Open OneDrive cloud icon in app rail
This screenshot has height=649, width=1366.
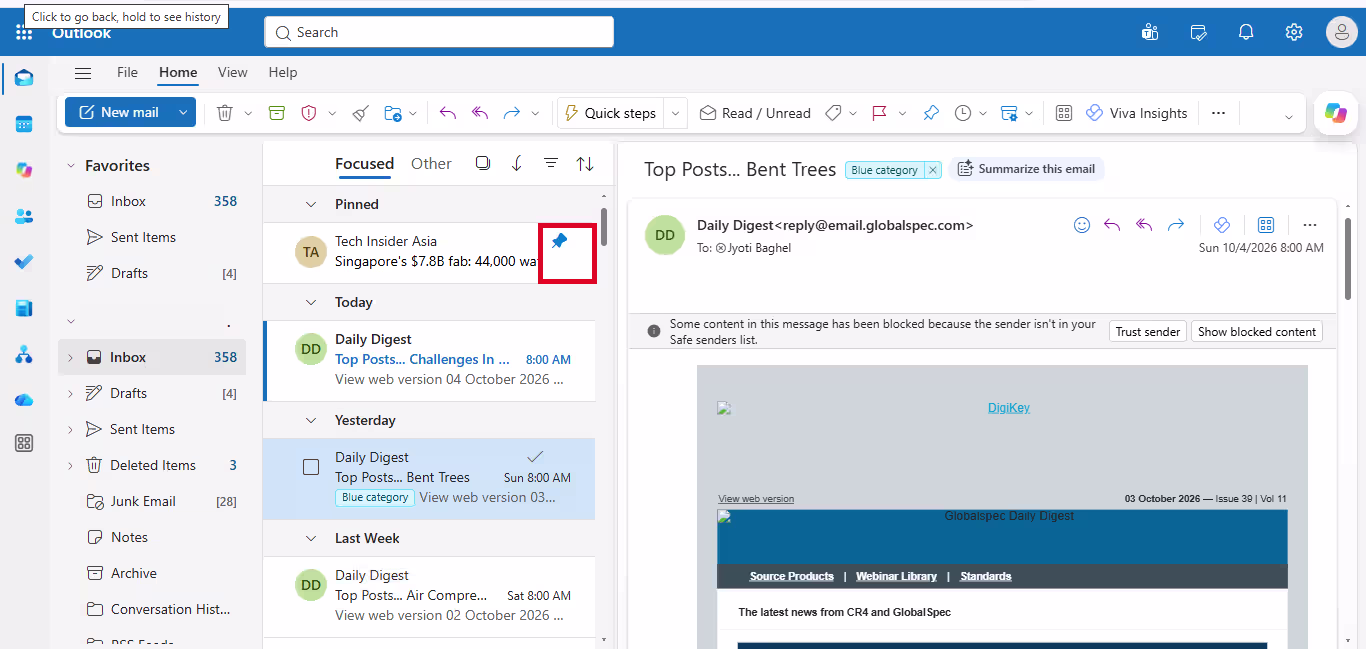point(24,399)
